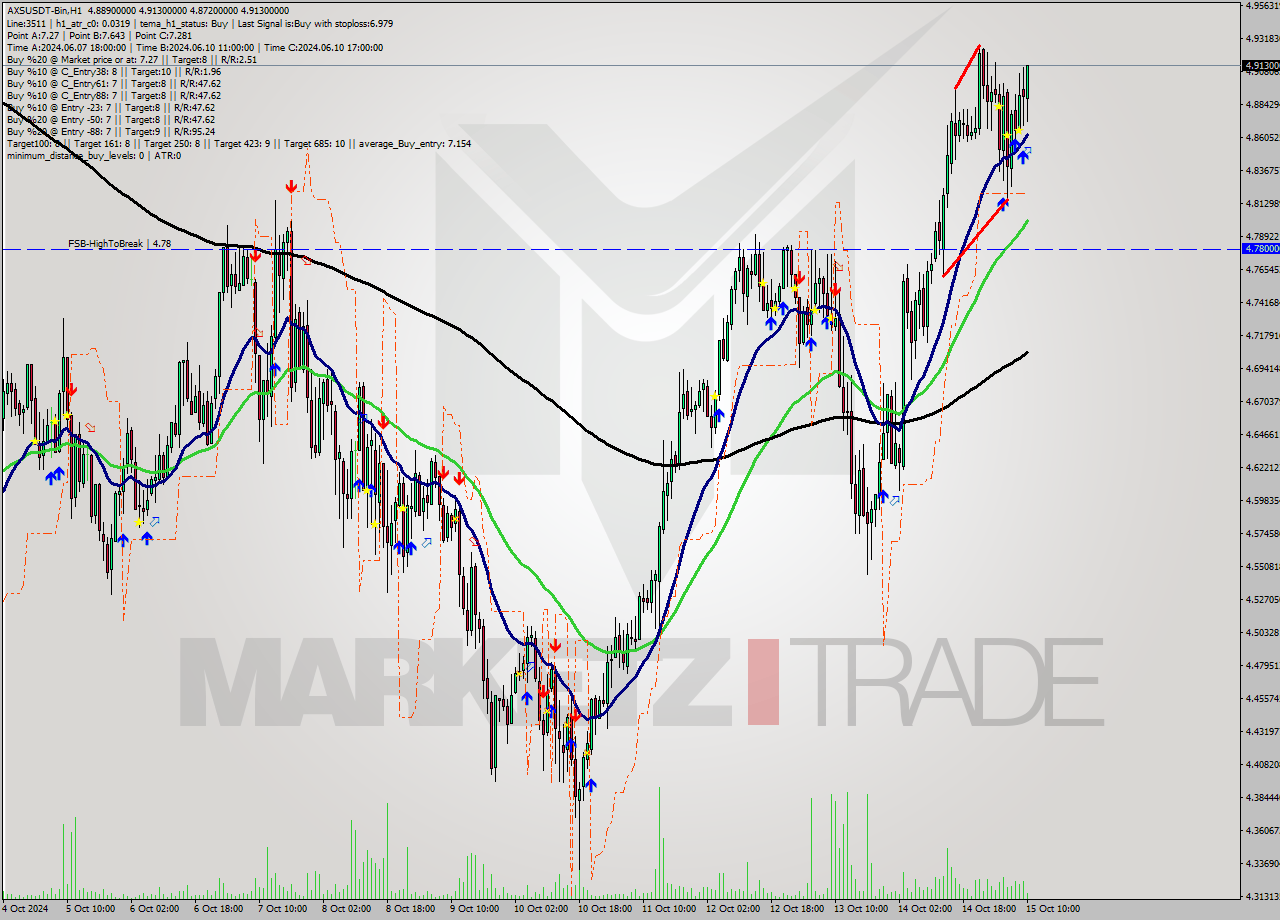The width and height of the screenshot is (1280, 920).
Task: Click the '12 Oct 02:00' time label
Action: 732,909
